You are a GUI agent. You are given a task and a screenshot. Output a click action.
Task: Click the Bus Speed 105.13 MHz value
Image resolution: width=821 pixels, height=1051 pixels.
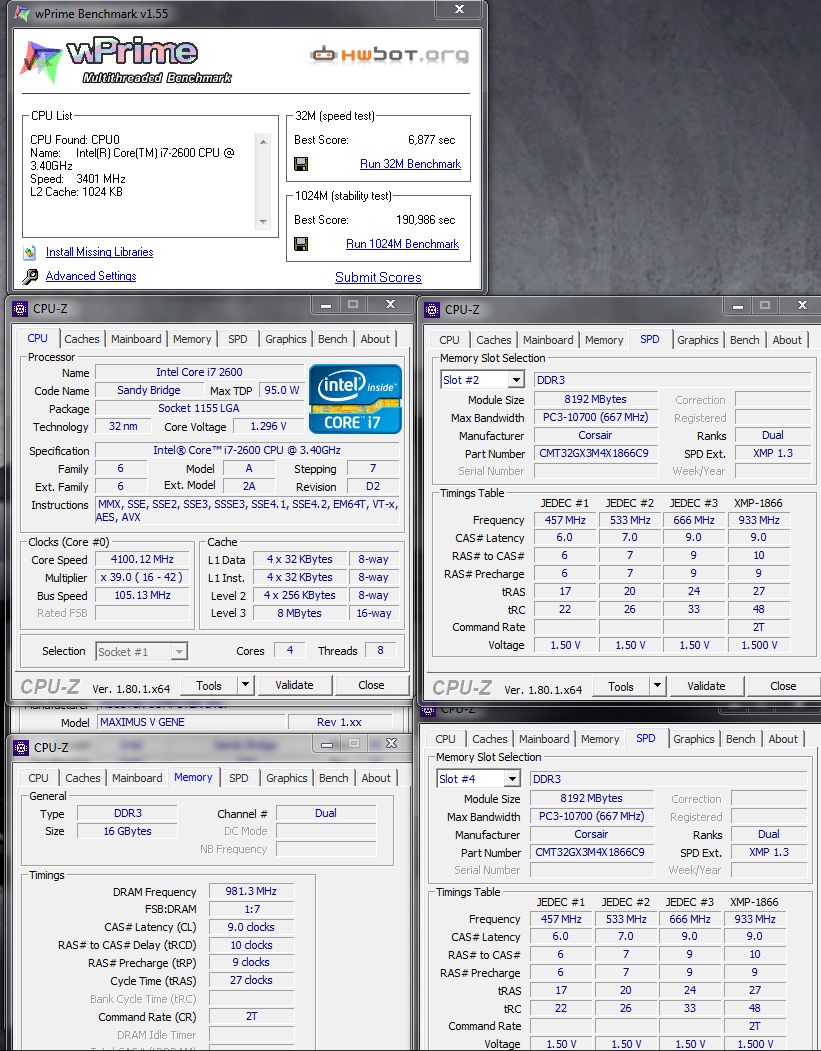click(x=142, y=595)
